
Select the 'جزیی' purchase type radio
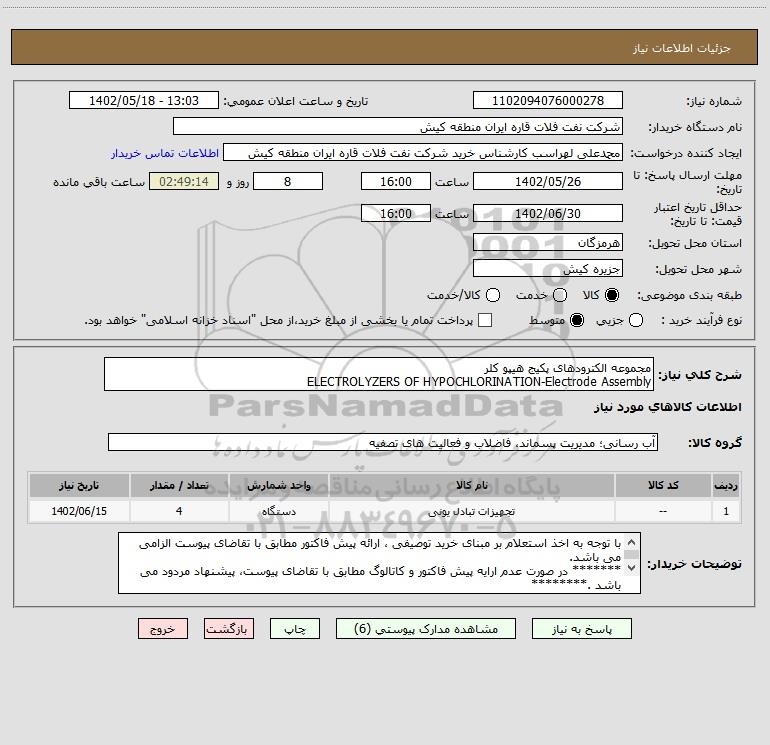click(635, 320)
